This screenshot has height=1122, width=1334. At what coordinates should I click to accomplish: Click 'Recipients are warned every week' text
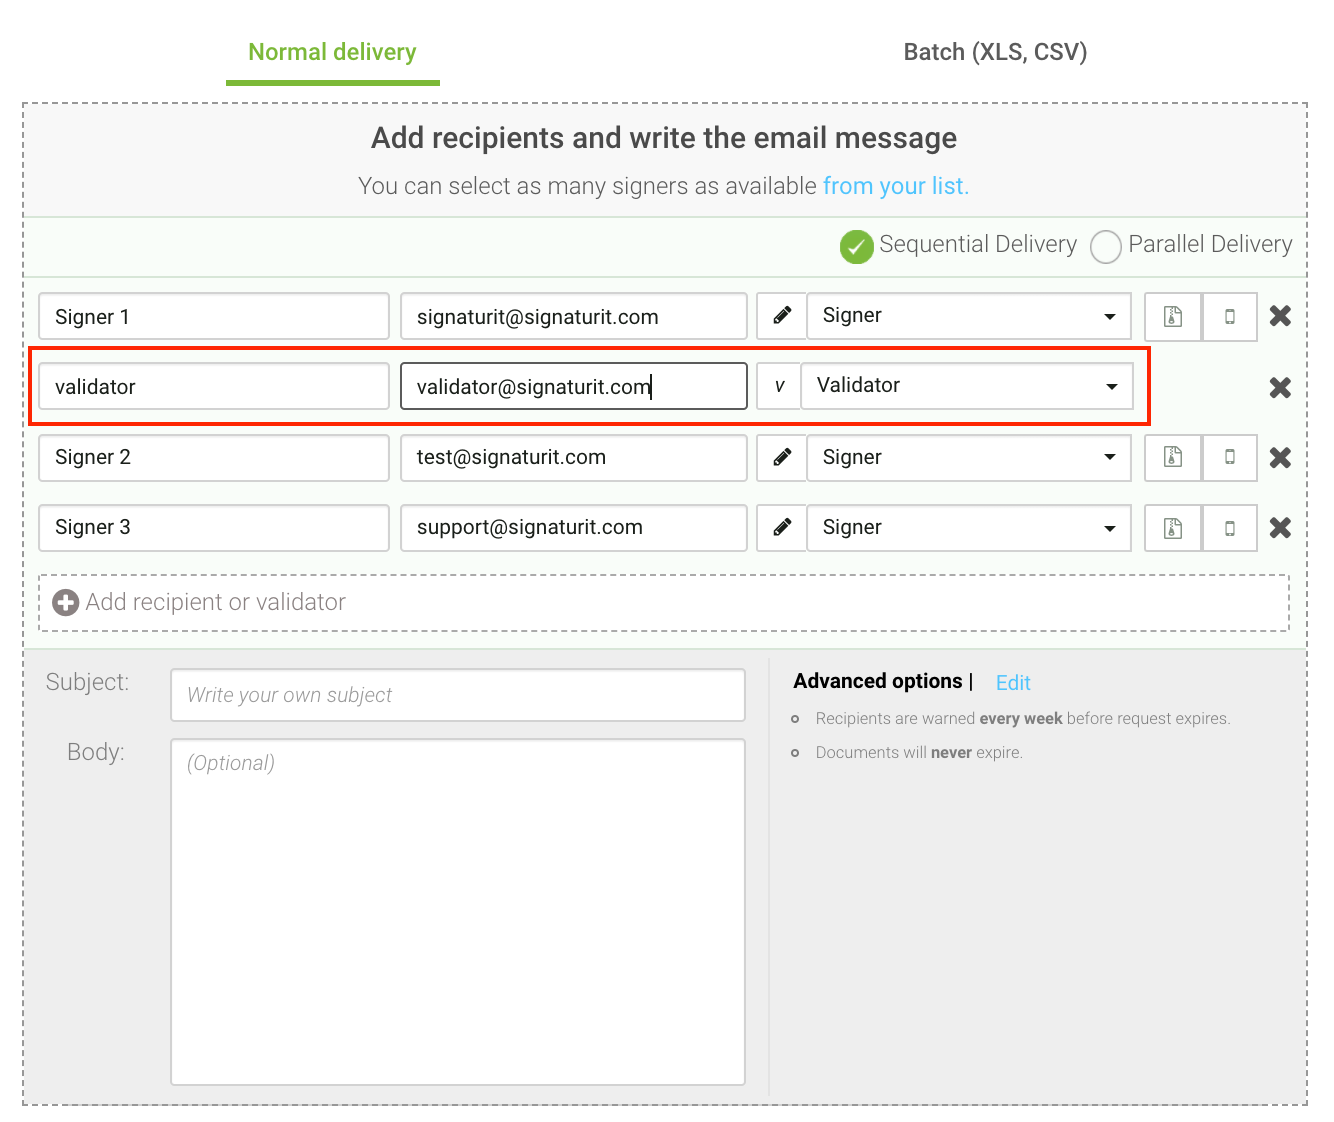coord(1023,719)
